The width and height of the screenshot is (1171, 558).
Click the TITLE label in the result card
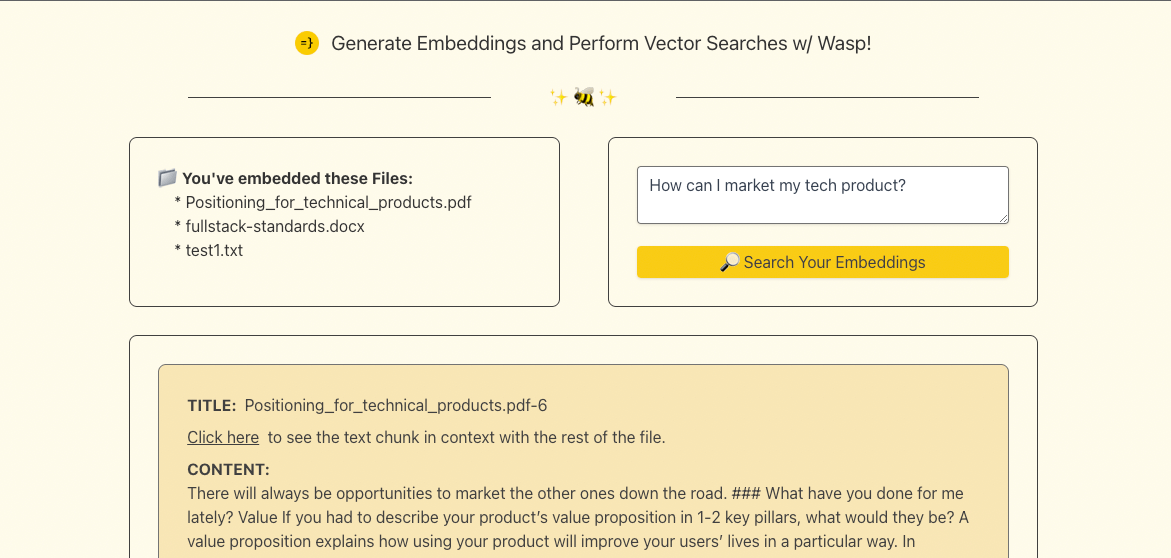click(x=212, y=405)
